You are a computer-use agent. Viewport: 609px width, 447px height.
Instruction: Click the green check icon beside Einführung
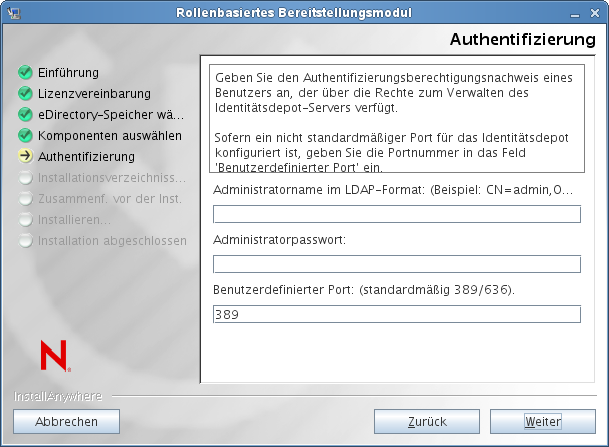25,72
